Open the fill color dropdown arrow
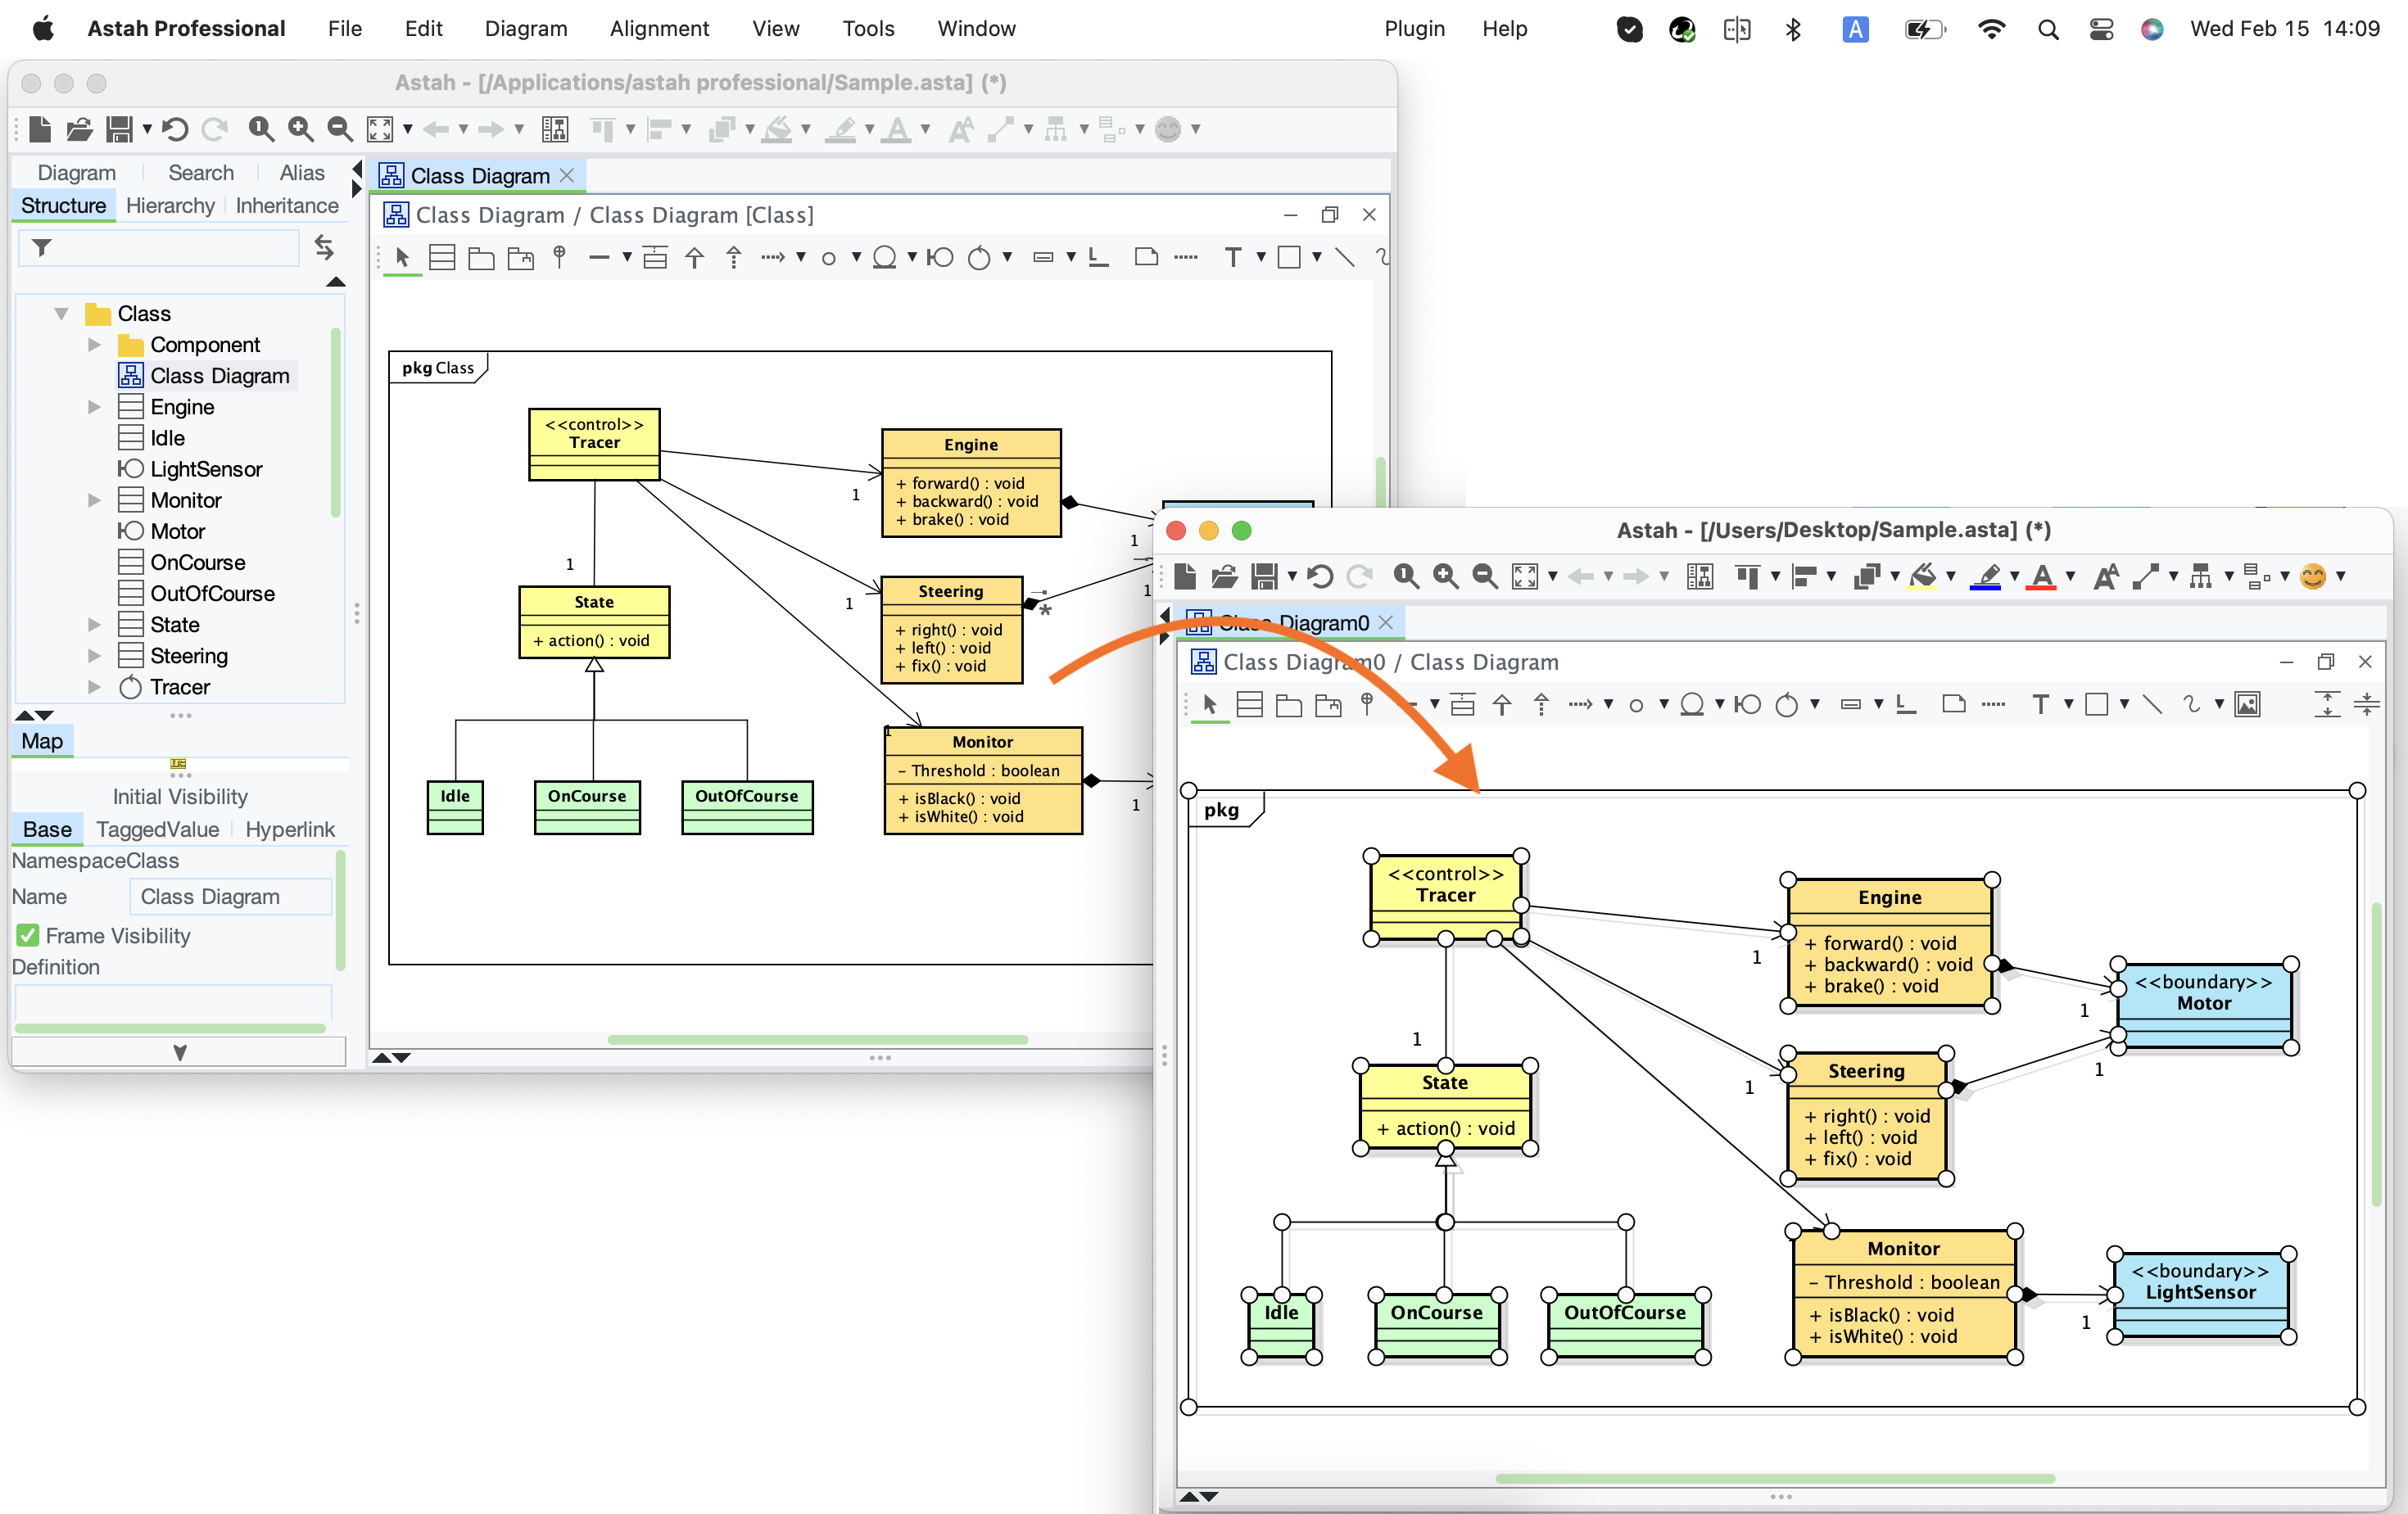Viewport: 2408px width, 1514px height. pyautogui.click(x=1951, y=576)
